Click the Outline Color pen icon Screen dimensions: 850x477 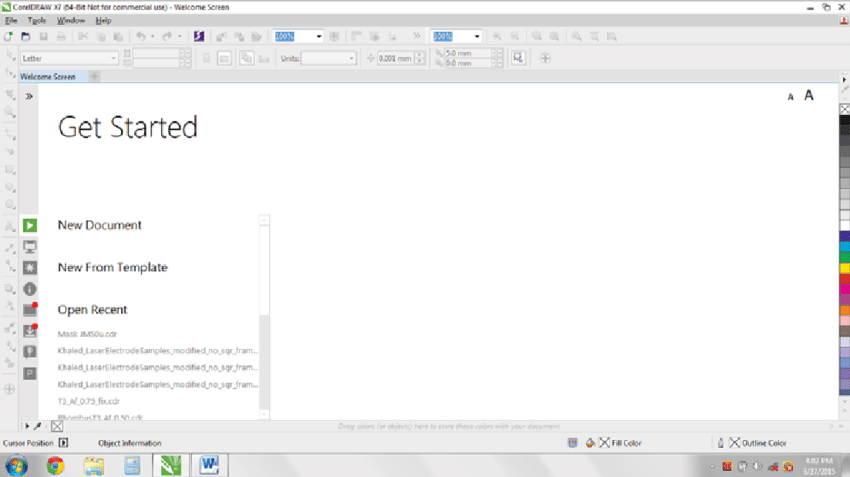pyautogui.click(x=720, y=443)
